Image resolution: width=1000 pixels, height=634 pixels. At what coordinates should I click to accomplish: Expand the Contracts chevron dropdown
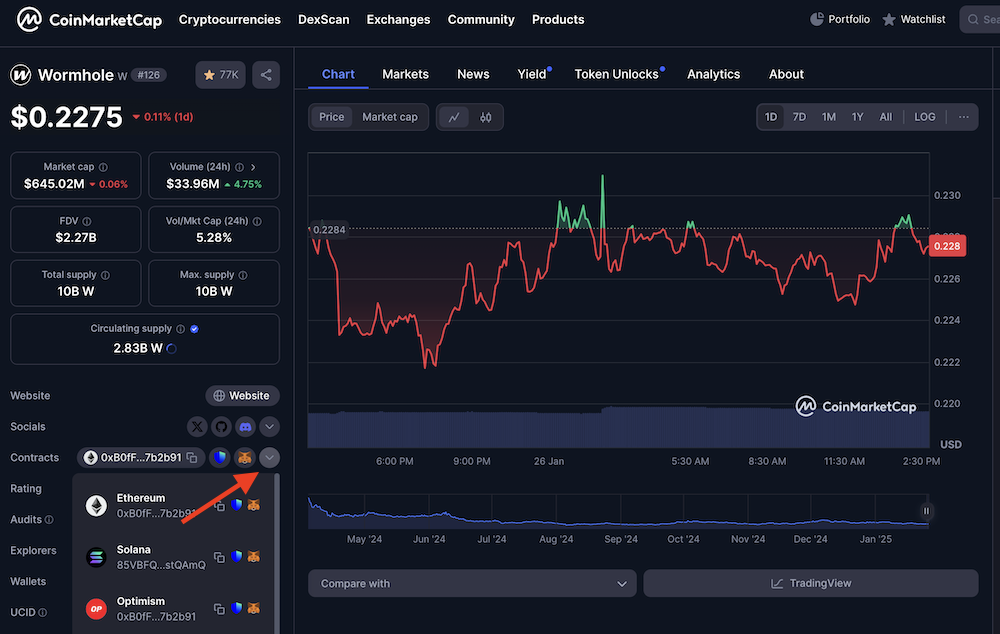[x=268, y=457]
